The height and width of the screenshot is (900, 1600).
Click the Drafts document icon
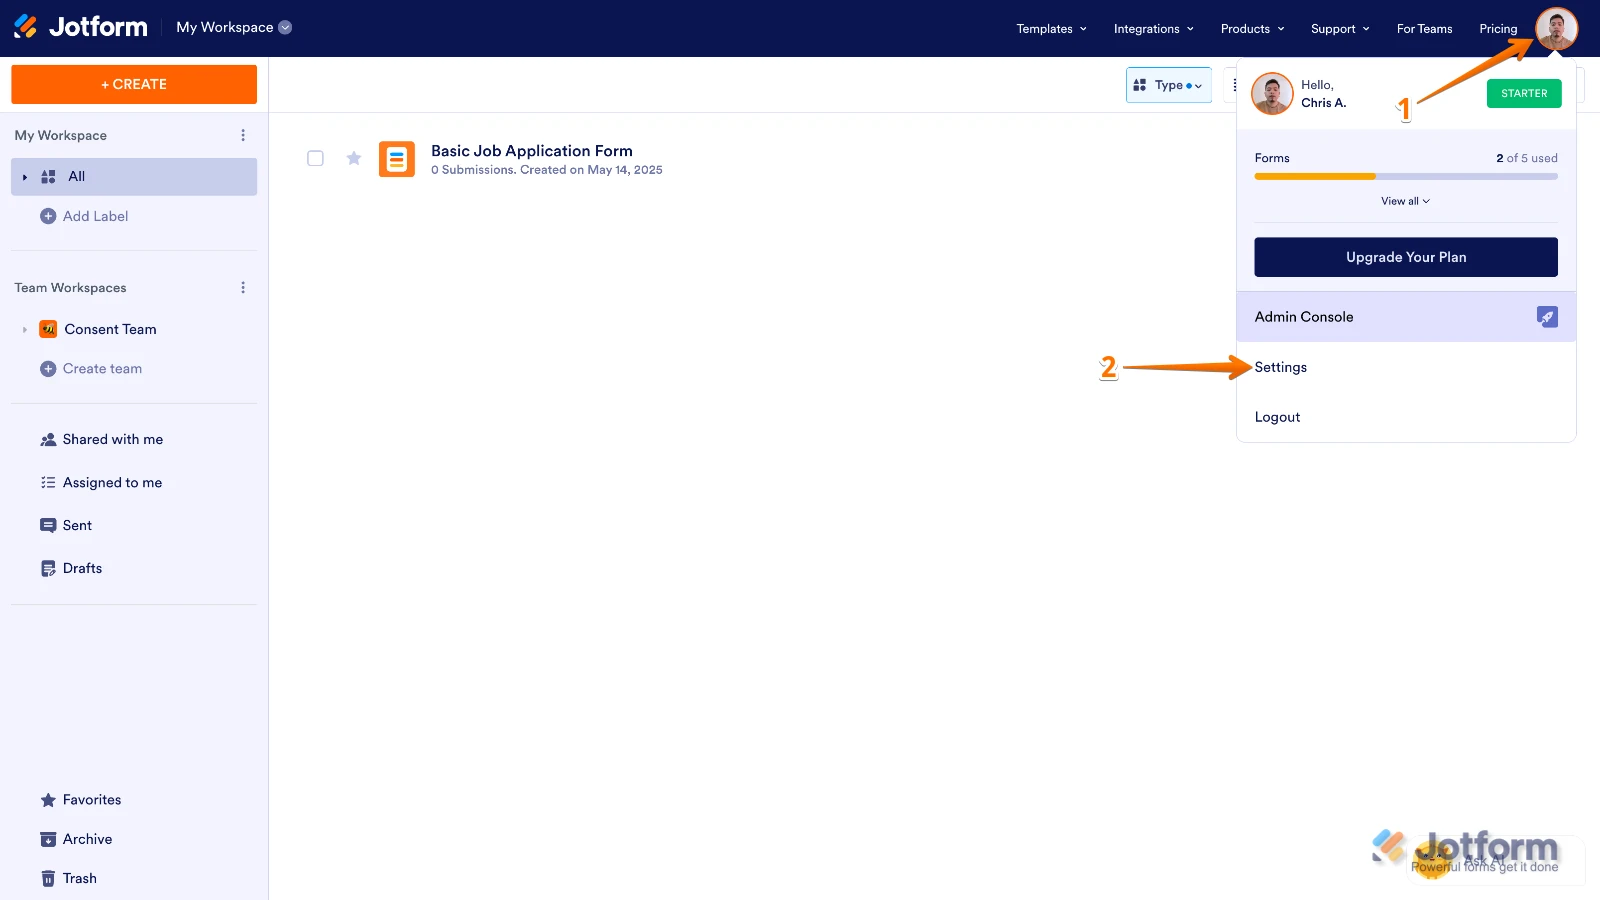pos(48,567)
